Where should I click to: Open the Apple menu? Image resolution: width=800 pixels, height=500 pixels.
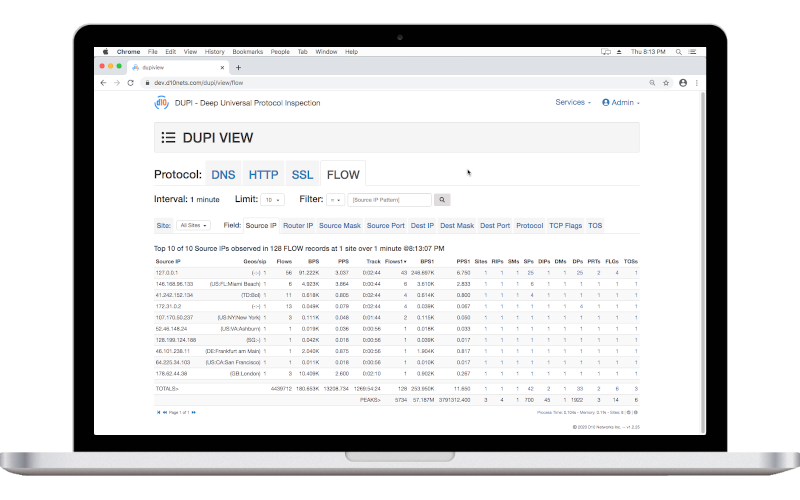pyautogui.click(x=106, y=52)
